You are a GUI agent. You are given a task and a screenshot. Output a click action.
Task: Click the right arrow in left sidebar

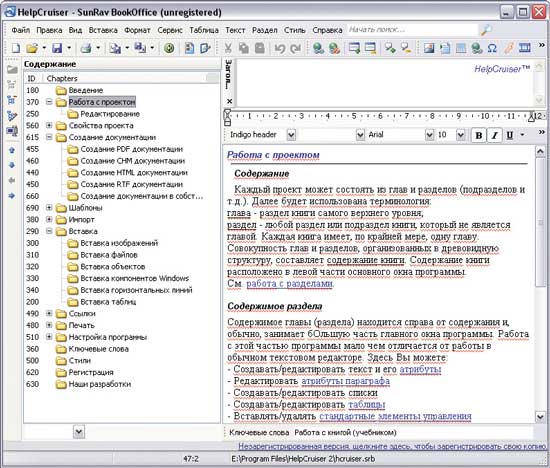pos(12,195)
